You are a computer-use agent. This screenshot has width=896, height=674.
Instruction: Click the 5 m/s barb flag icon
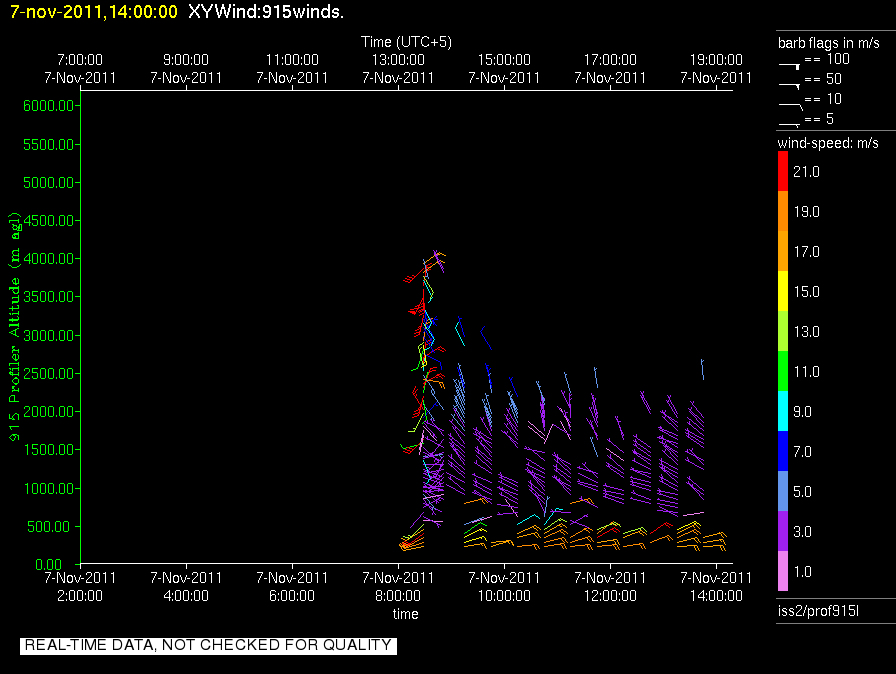(x=789, y=124)
